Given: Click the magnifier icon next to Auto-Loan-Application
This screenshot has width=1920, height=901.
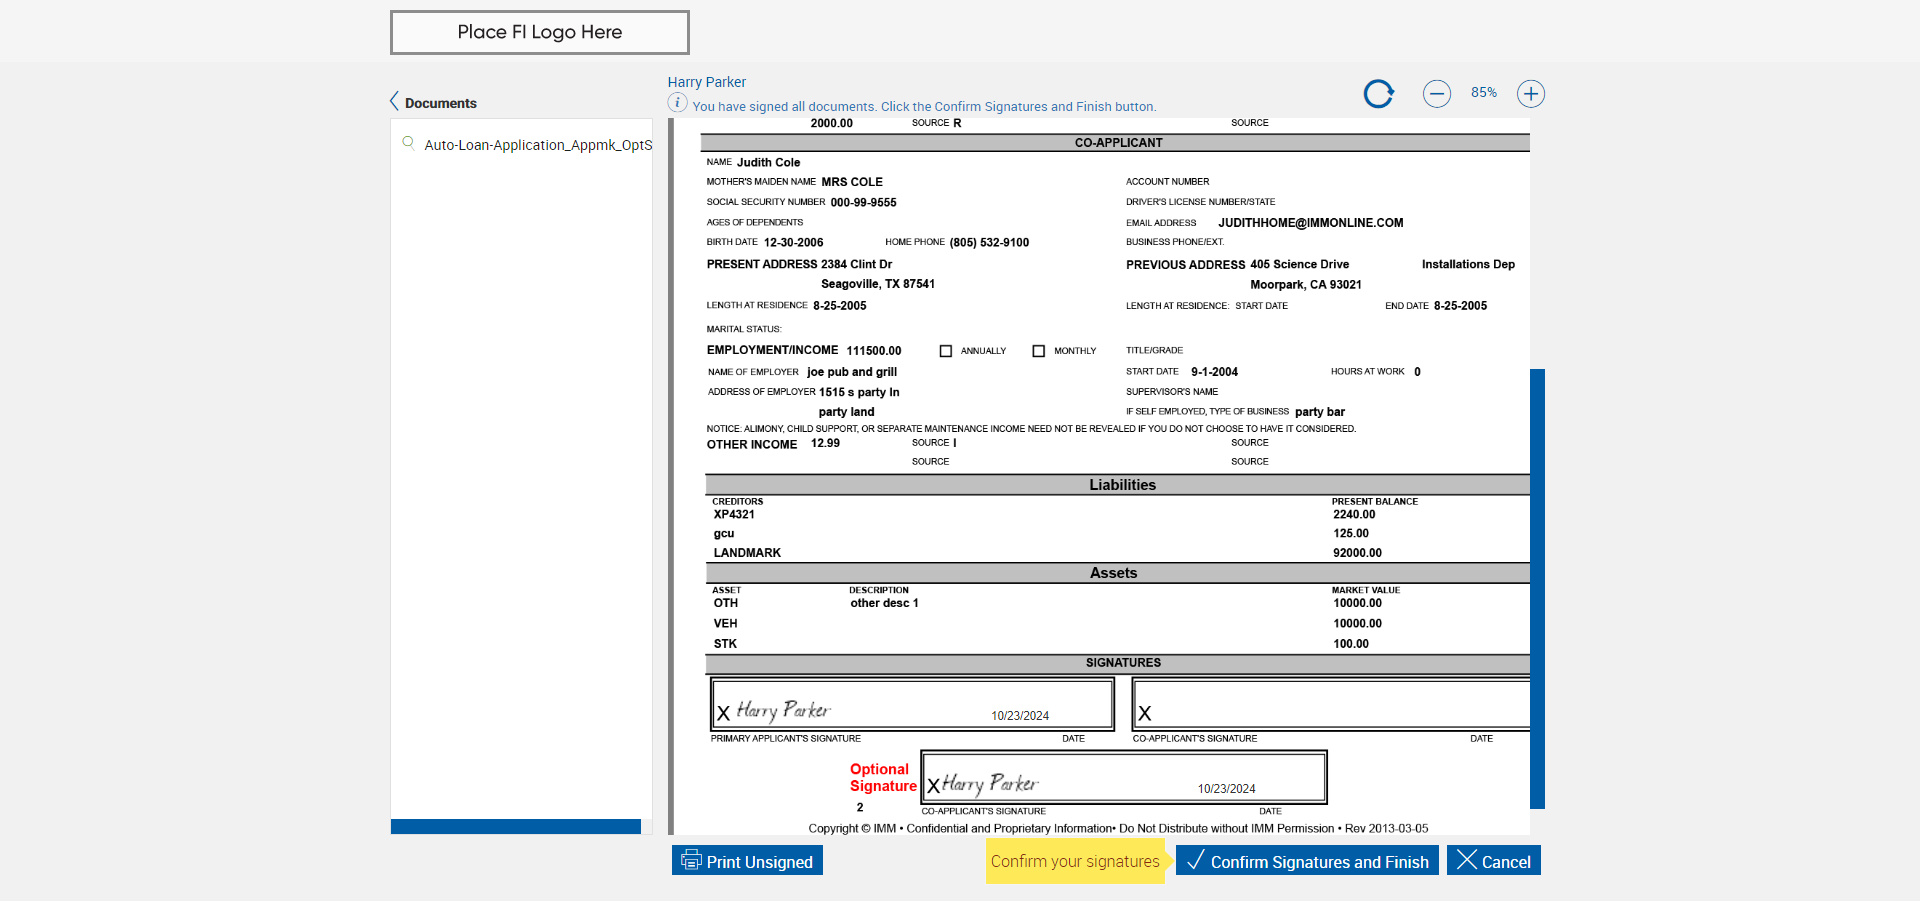Looking at the screenshot, I should coord(408,143).
